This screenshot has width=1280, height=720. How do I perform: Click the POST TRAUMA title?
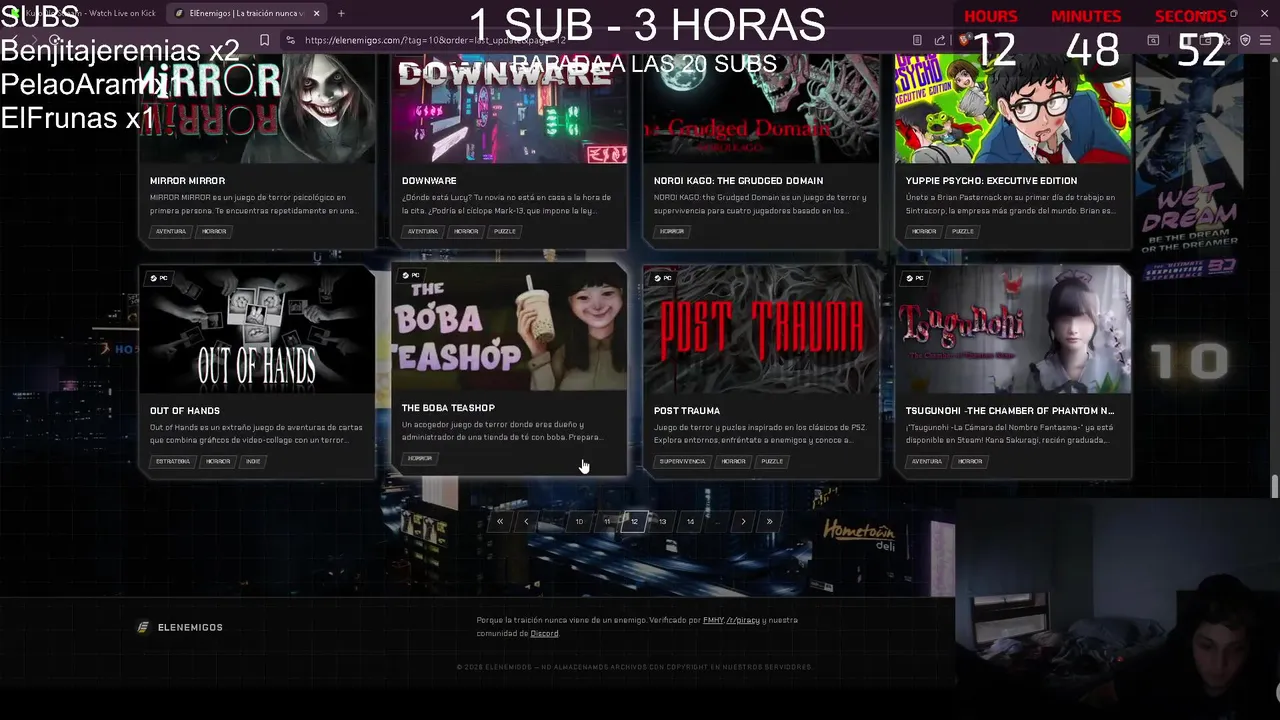pos(687,411)
